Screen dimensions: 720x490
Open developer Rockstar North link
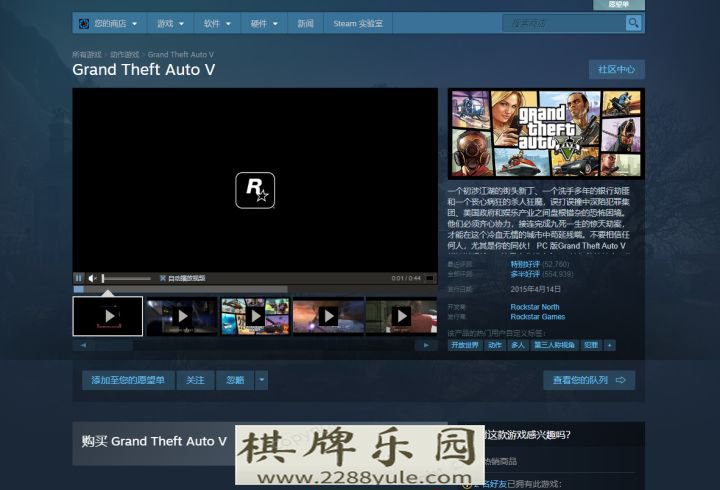(535, 307)
